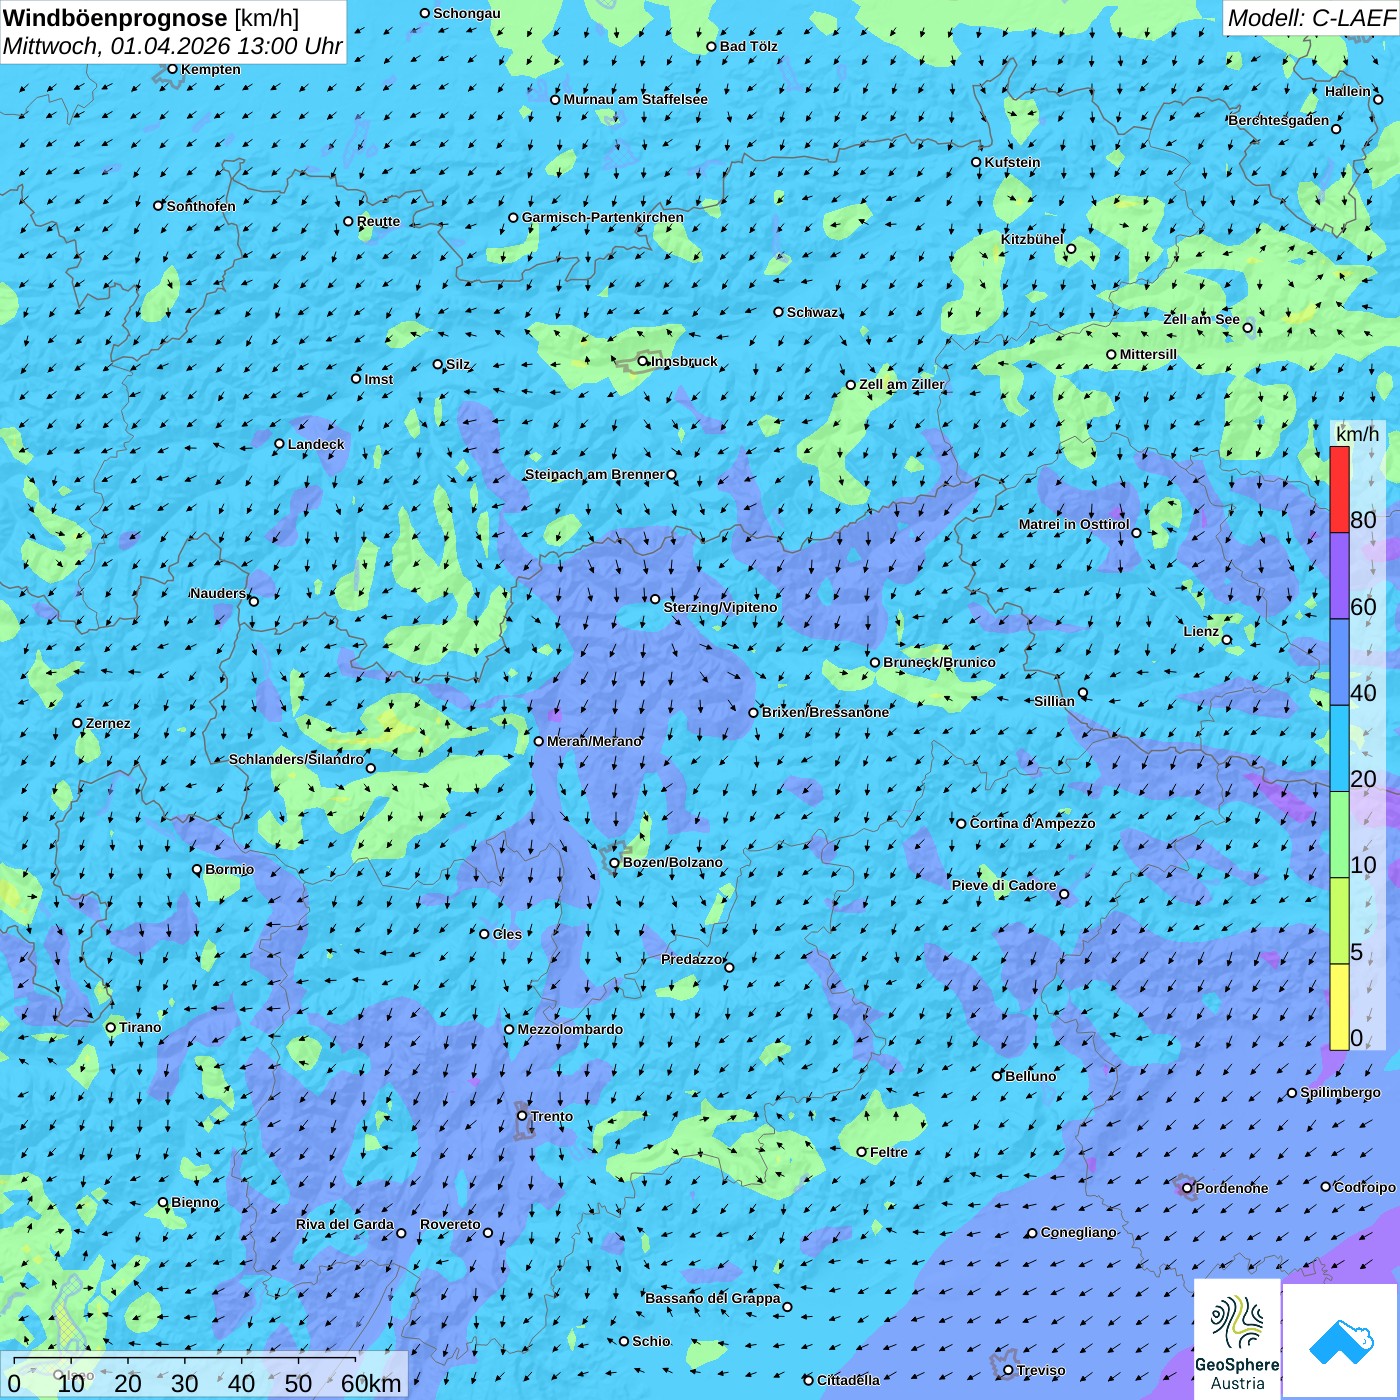Click the red 80 km/h legend color
This screenshot has height=1400, width=1400.
tap(1339, 489)
